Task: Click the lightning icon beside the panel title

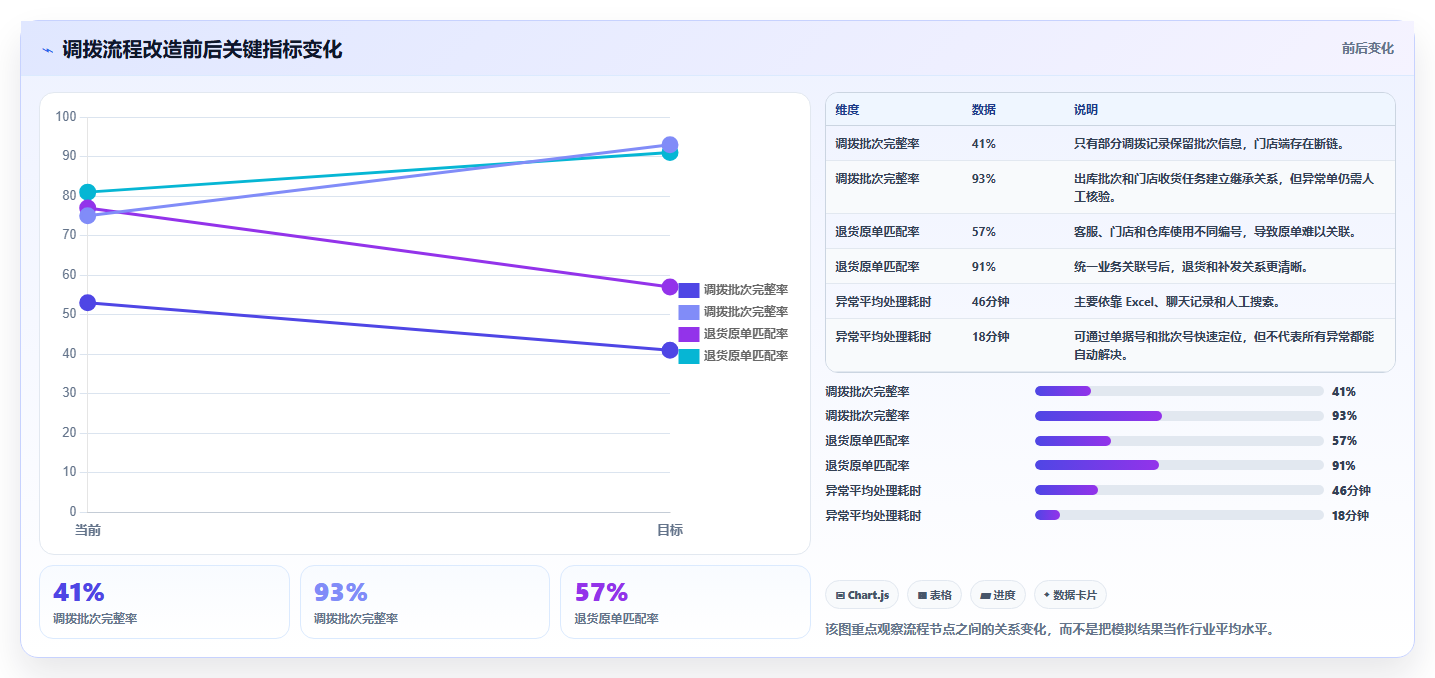Action: [47, 50]
